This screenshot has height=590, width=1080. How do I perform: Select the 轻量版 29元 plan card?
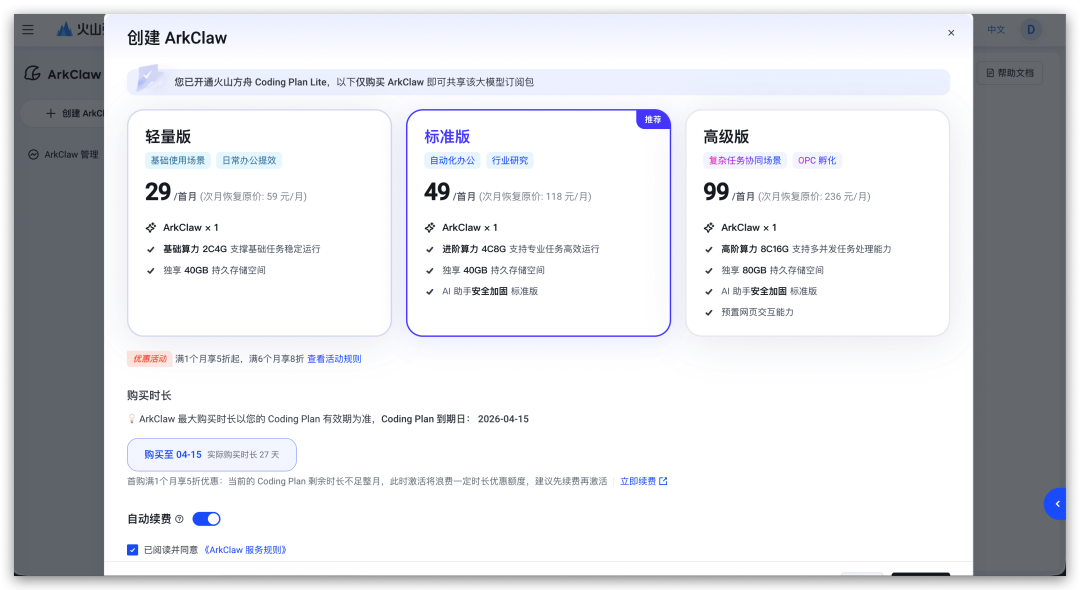pyautogui.click(x=259, y=221)
